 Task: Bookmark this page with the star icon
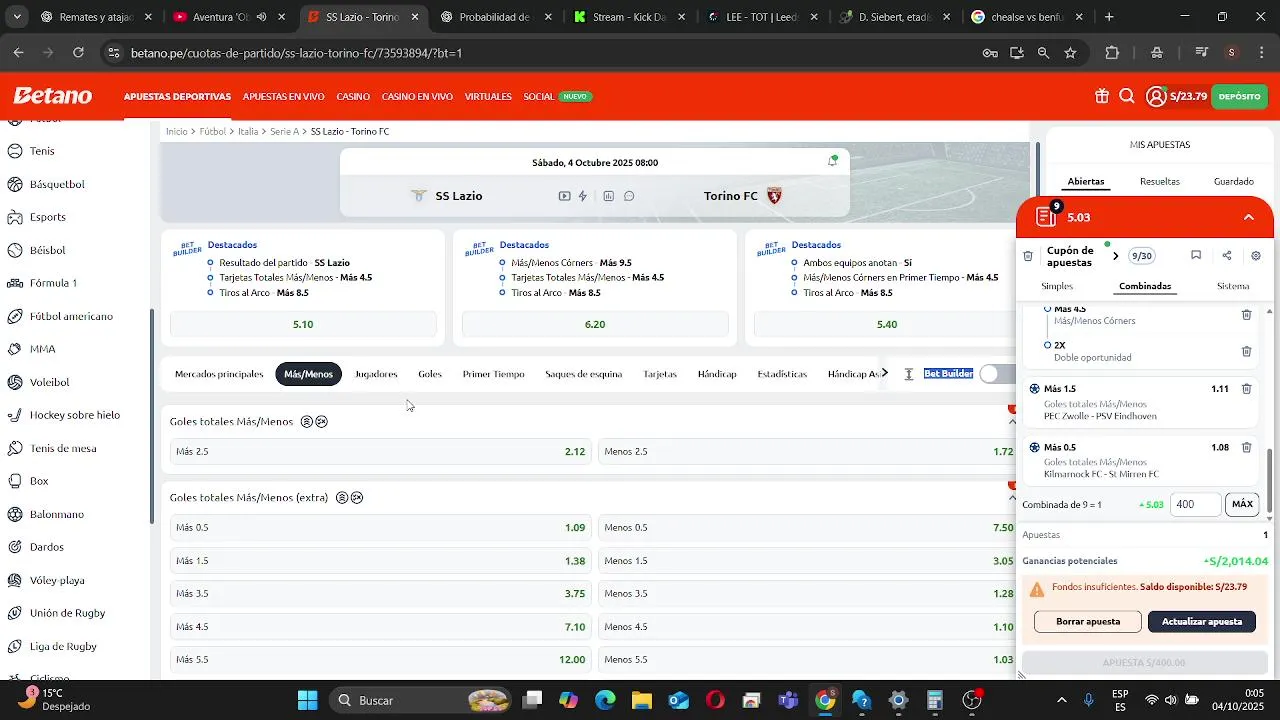point(1070,53)
